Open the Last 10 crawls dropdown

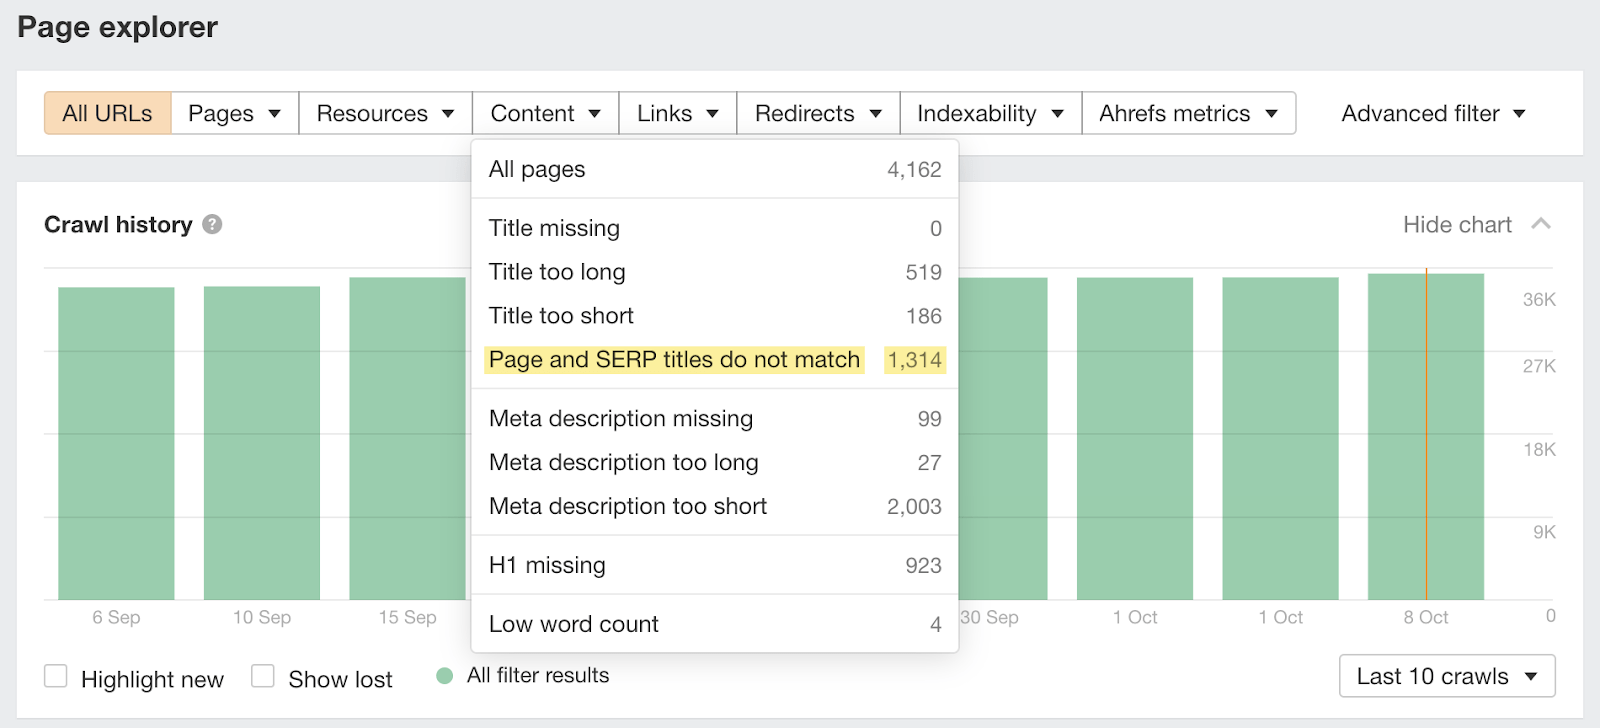click(x=1446, y=677)
